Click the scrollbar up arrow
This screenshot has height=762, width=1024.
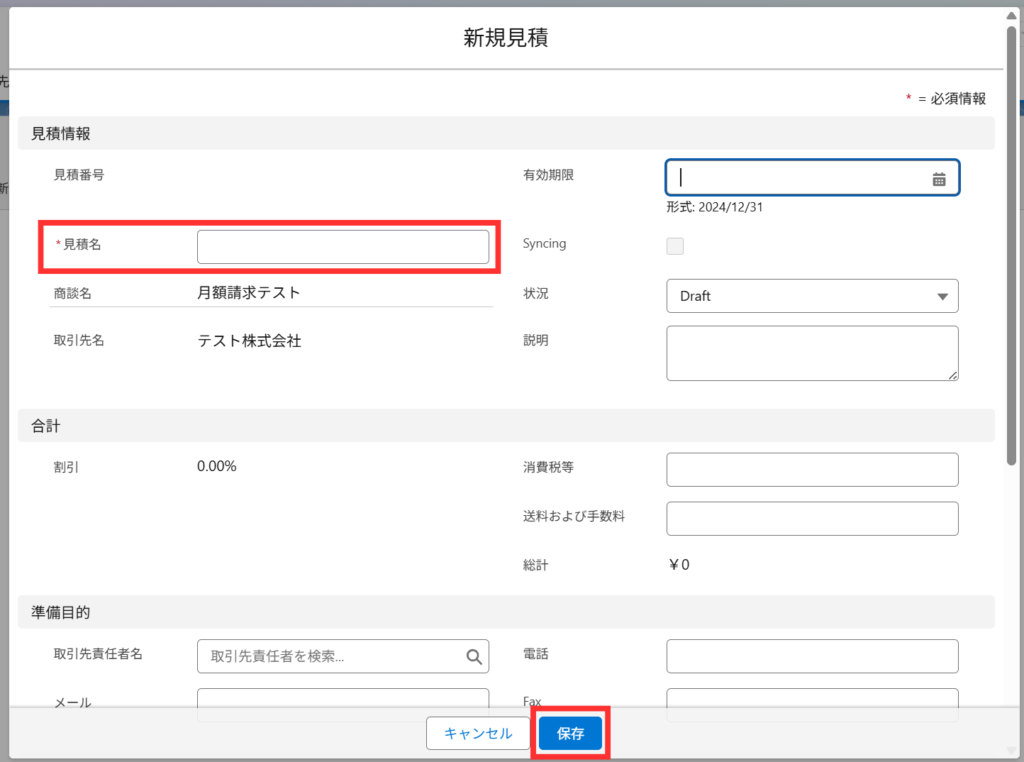pyautogui.click(x=1012, y=16)
